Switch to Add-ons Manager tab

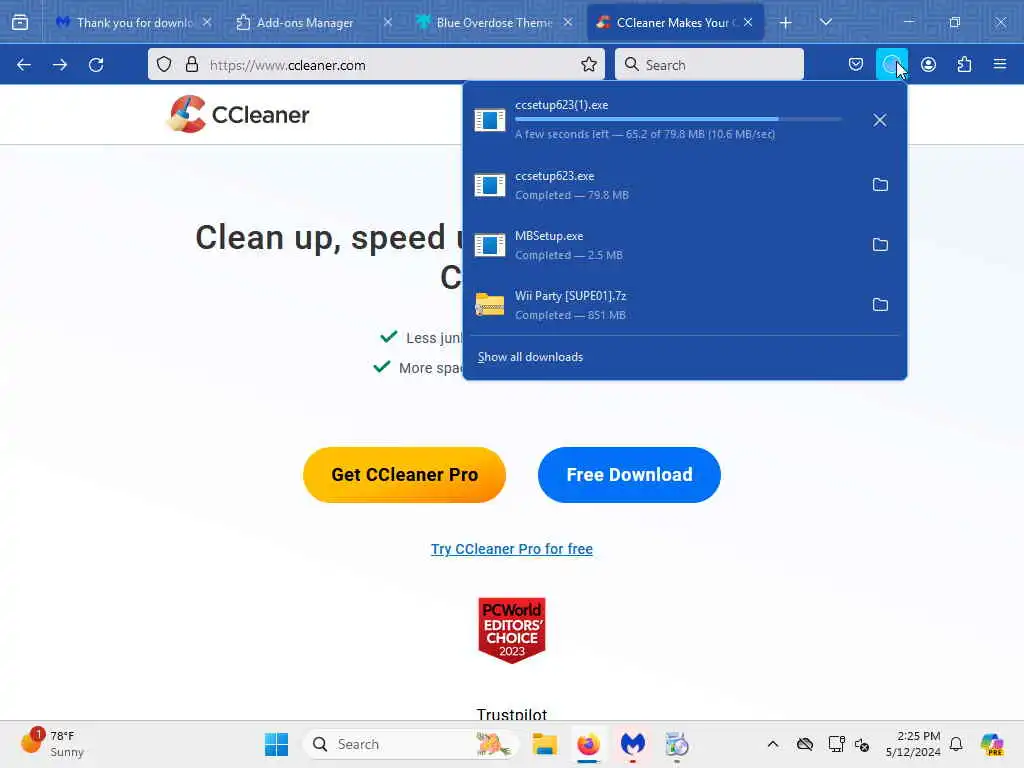[x=304, y=22]
